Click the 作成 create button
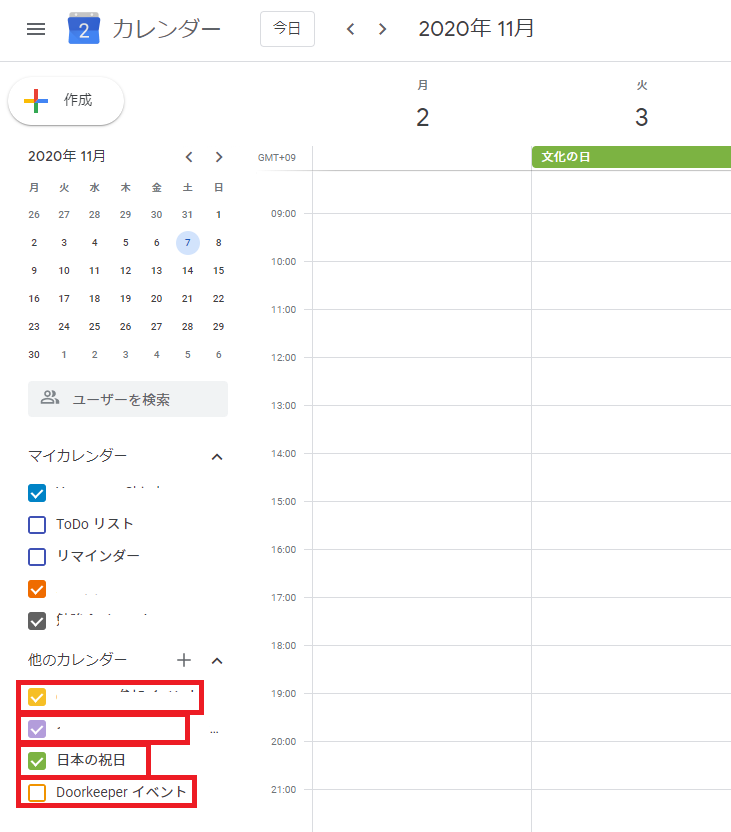The image size is (731, 832). [x=66, y=101]
